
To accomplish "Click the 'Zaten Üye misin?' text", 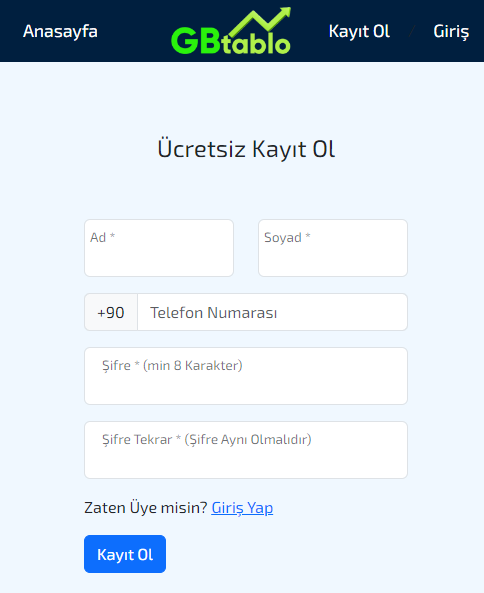I will 146,508.
